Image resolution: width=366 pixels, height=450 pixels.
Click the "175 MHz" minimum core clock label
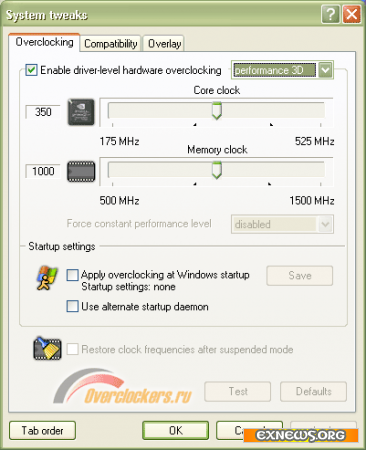119,141
